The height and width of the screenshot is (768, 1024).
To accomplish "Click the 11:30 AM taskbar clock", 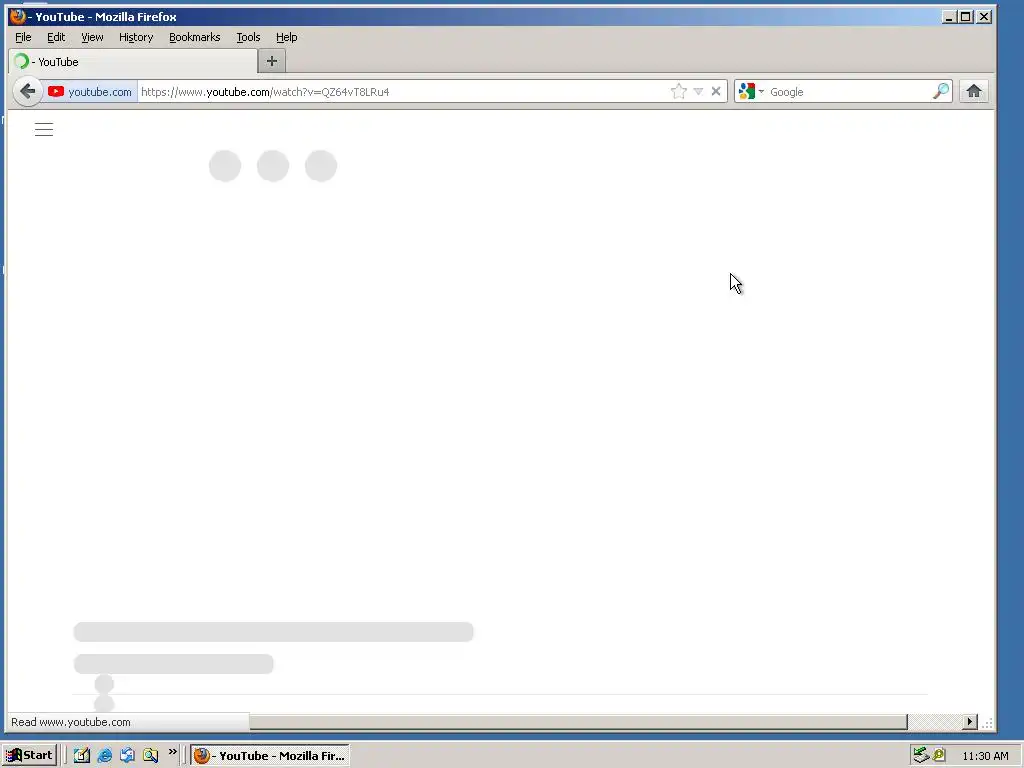I will (x=985, y=756).
